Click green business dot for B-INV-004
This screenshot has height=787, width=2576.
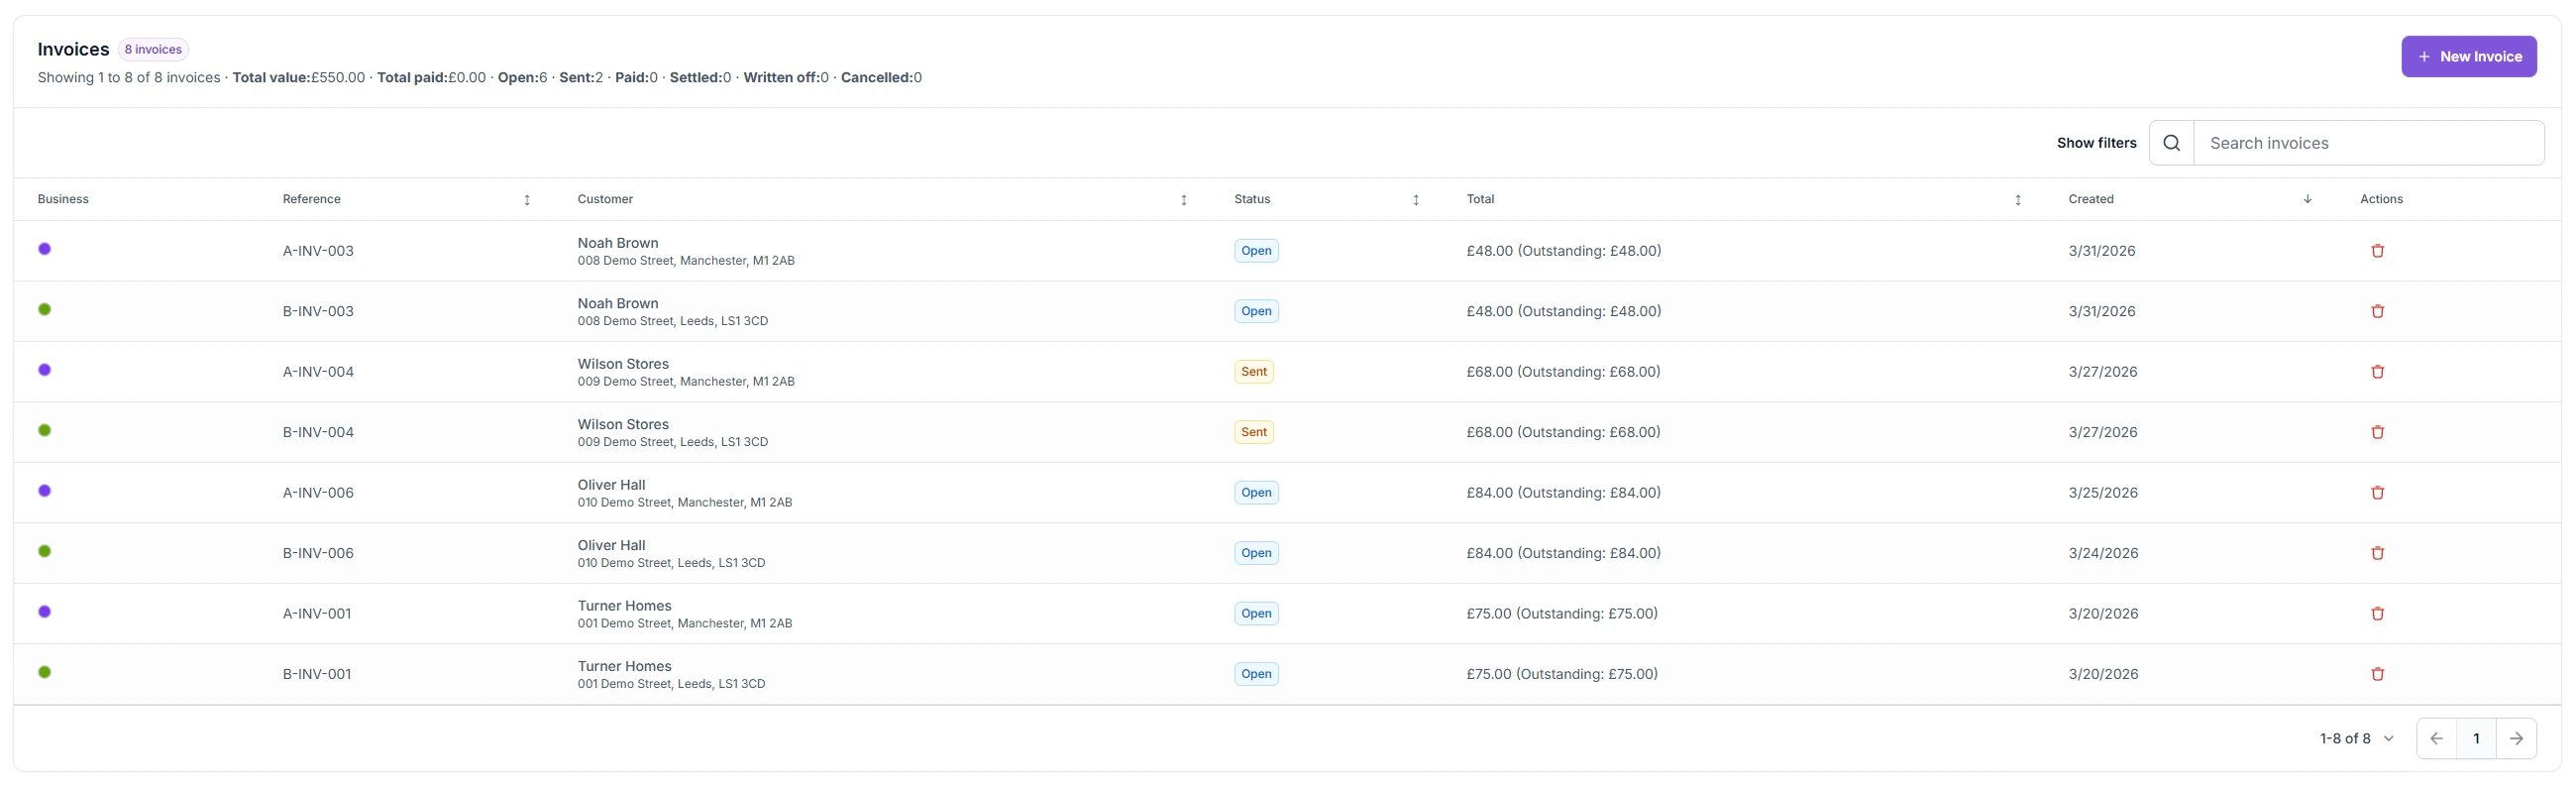(x=44, y=430)
